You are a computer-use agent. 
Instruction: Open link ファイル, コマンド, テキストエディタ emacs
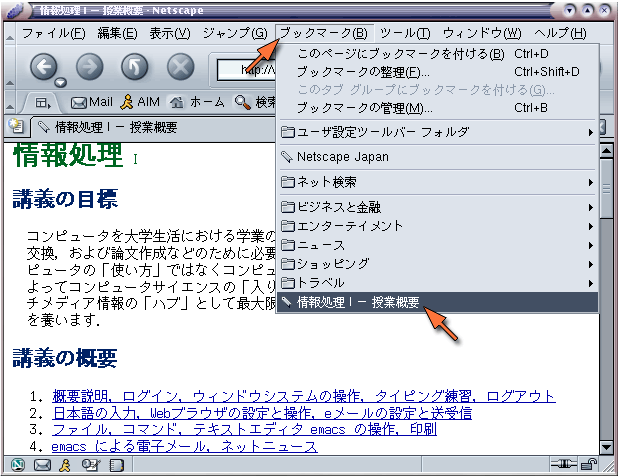pyautogui.click(x=244, y=429)
